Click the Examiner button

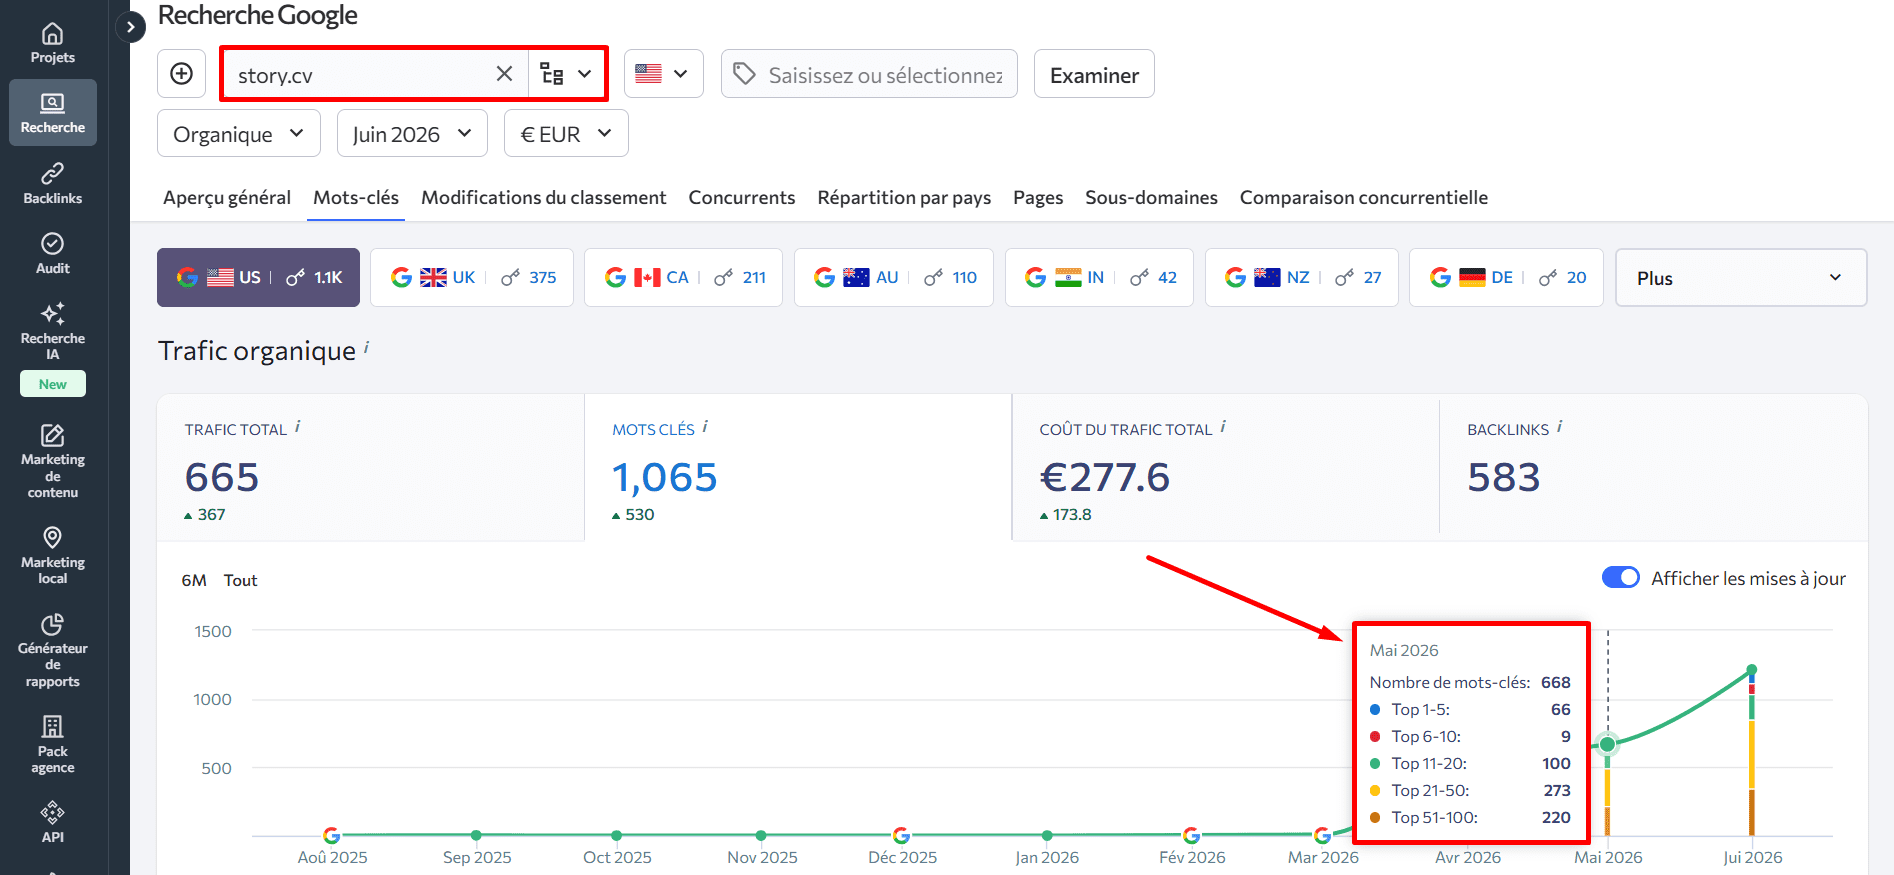(x=1094, y=74)
